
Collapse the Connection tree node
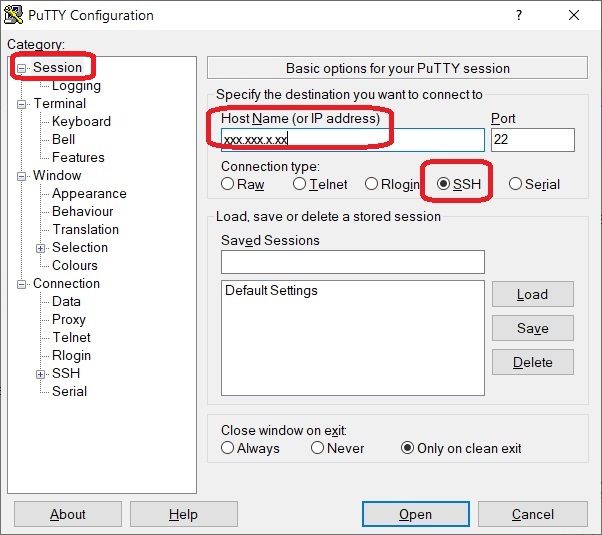pyautogui.click(x=22, y=285)
